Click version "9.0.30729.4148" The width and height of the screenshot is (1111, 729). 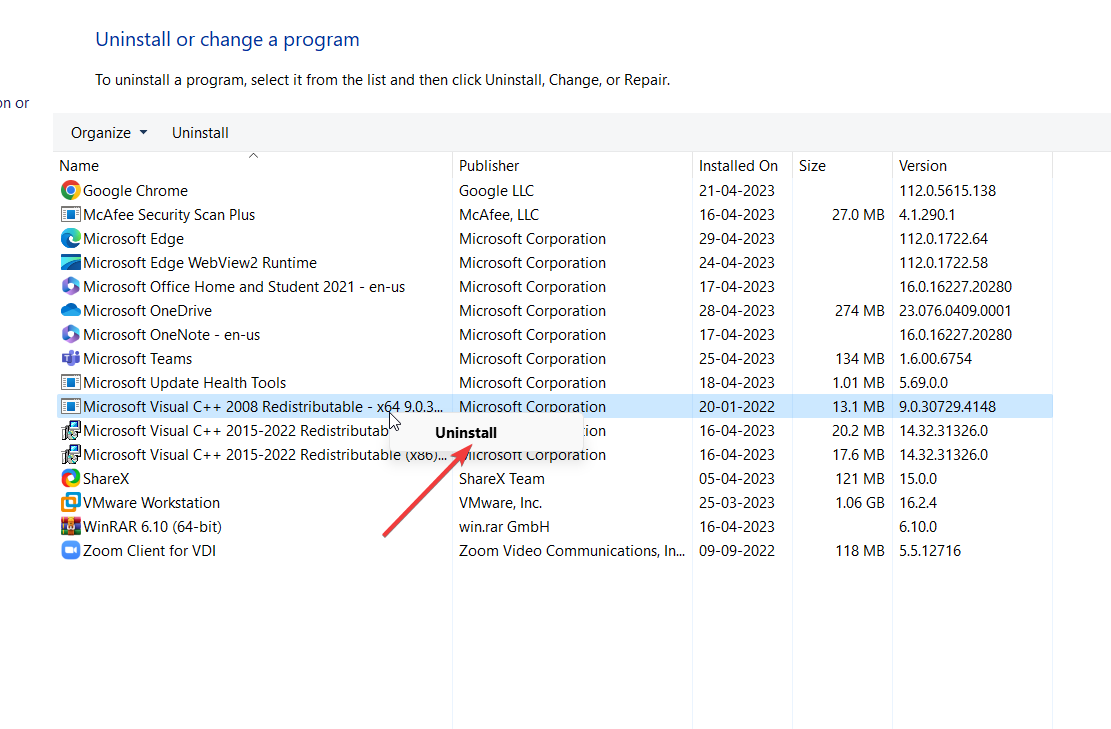pos(947,407)
